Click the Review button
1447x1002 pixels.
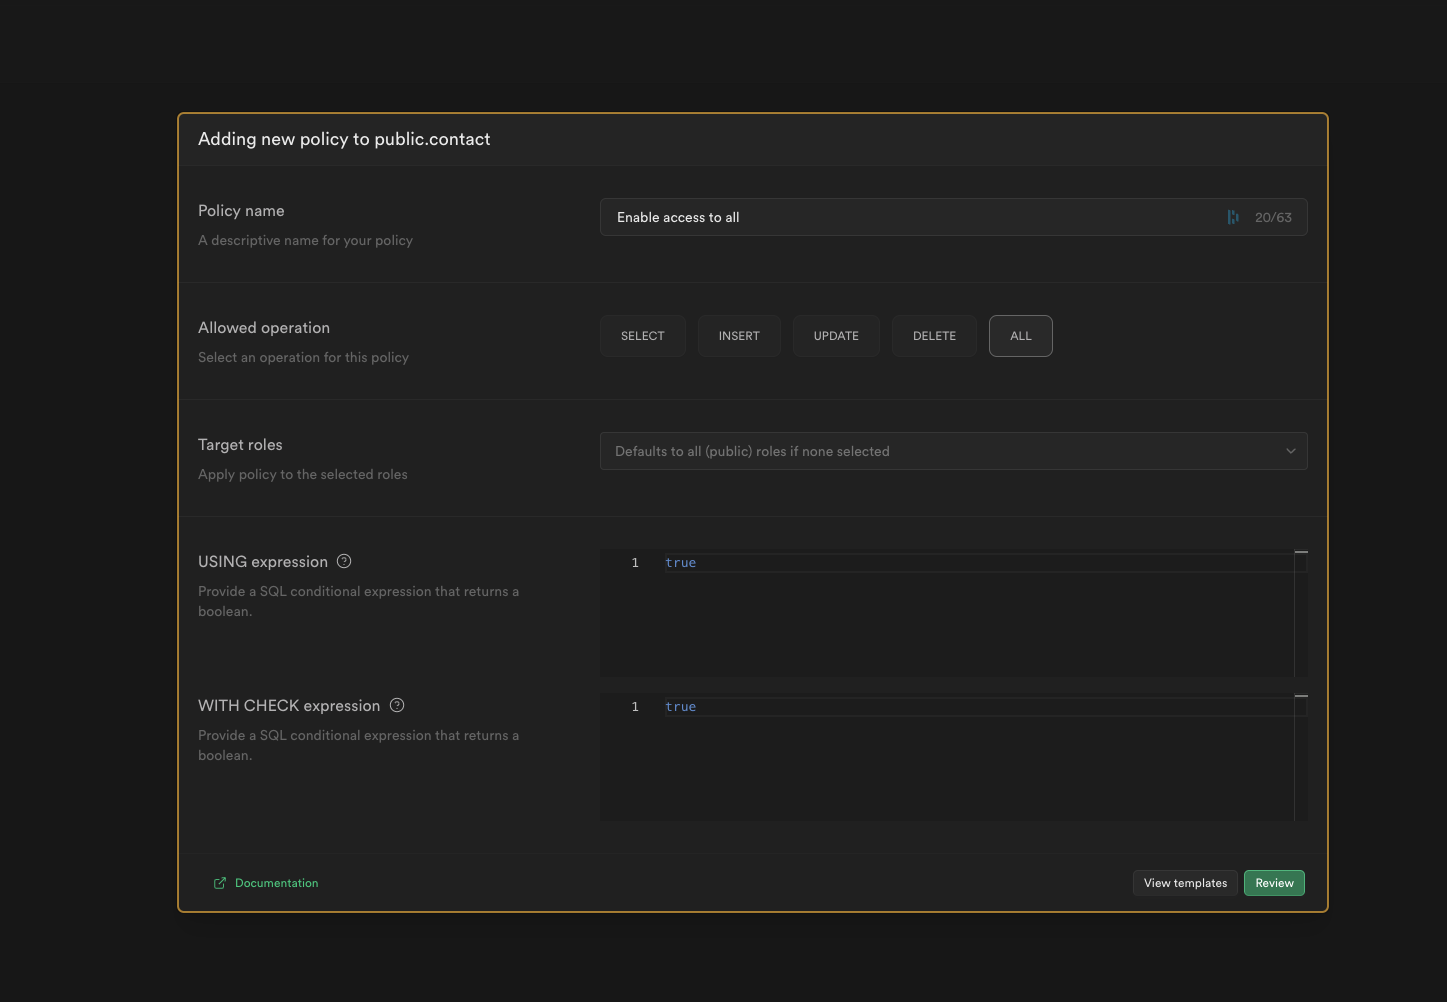1274,882
